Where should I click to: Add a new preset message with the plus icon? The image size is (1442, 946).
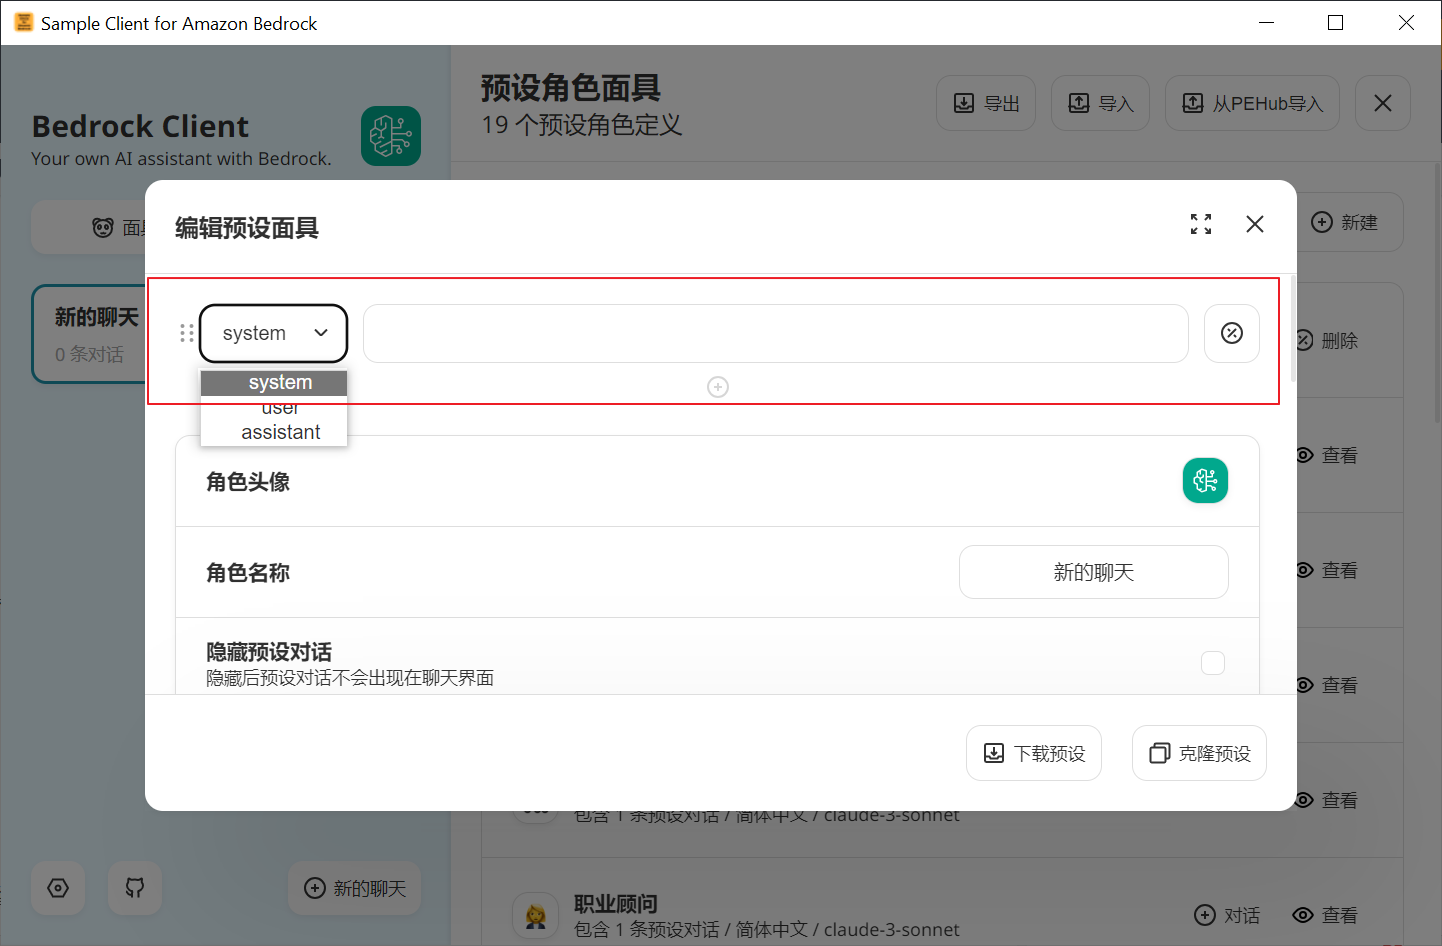click(x=718, y=386)
